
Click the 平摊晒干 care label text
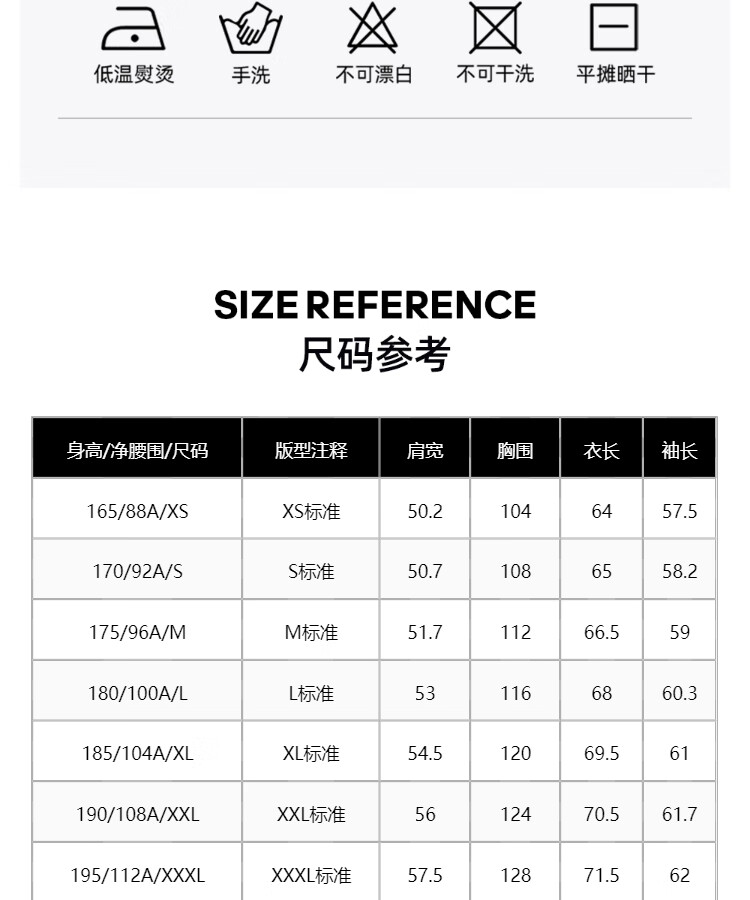pos(615,75)
